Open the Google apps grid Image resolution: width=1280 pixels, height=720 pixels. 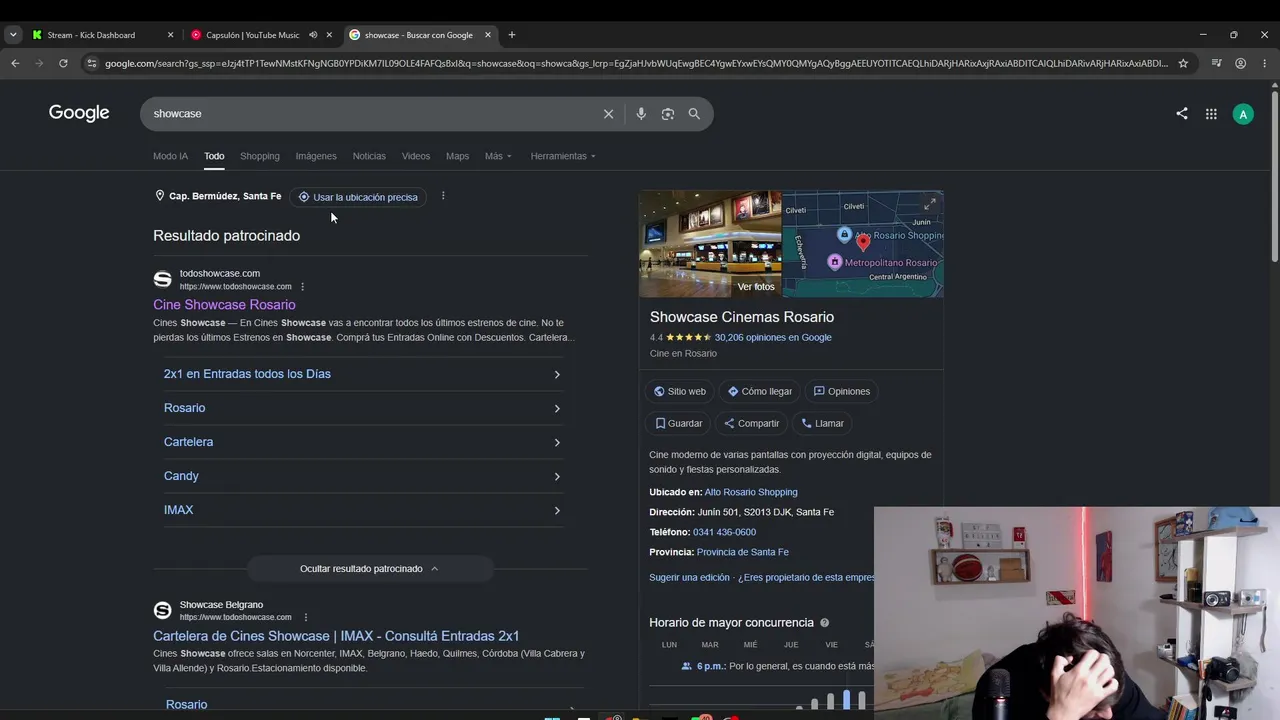point(1211,114)
